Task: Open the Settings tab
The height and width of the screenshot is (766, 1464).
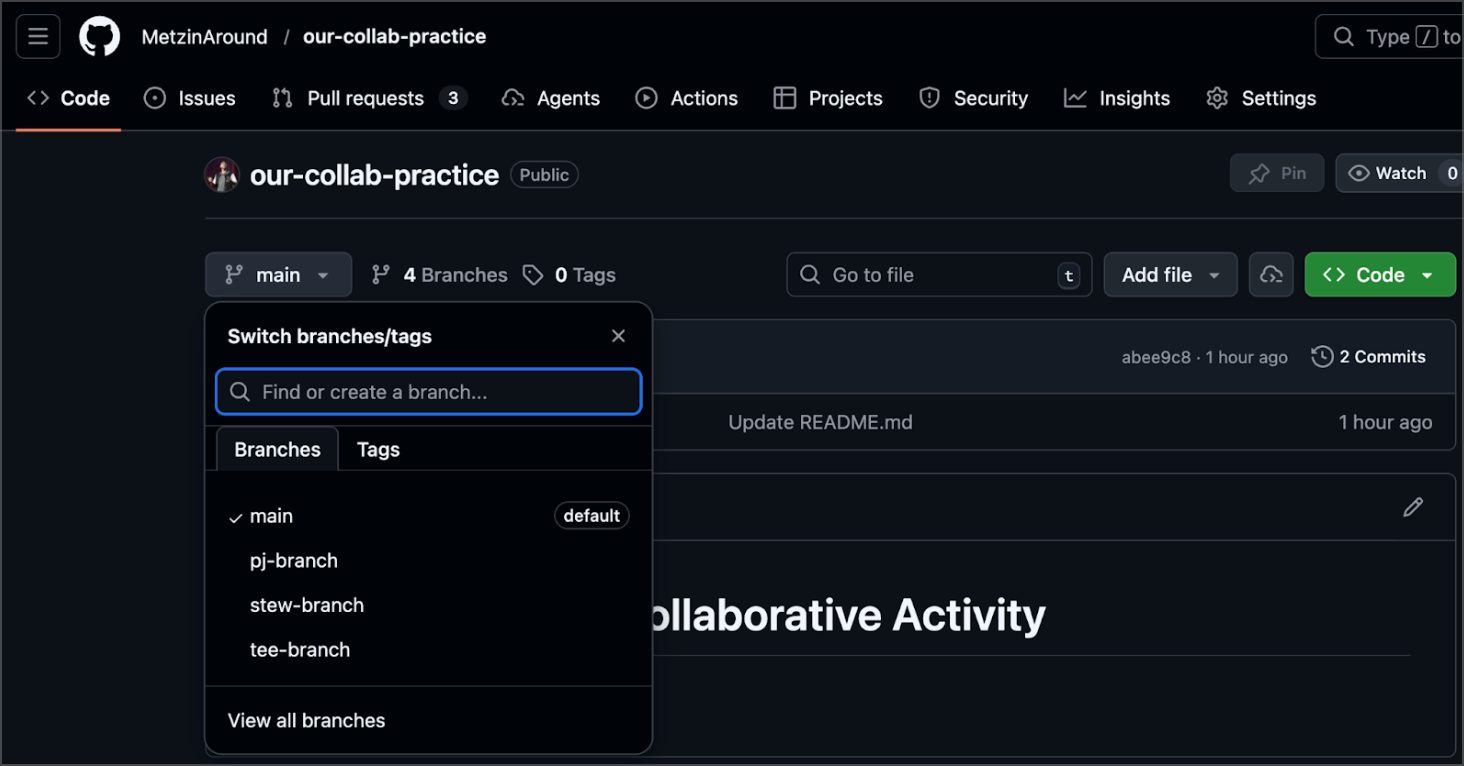Action: click(x=1261, y=98)
